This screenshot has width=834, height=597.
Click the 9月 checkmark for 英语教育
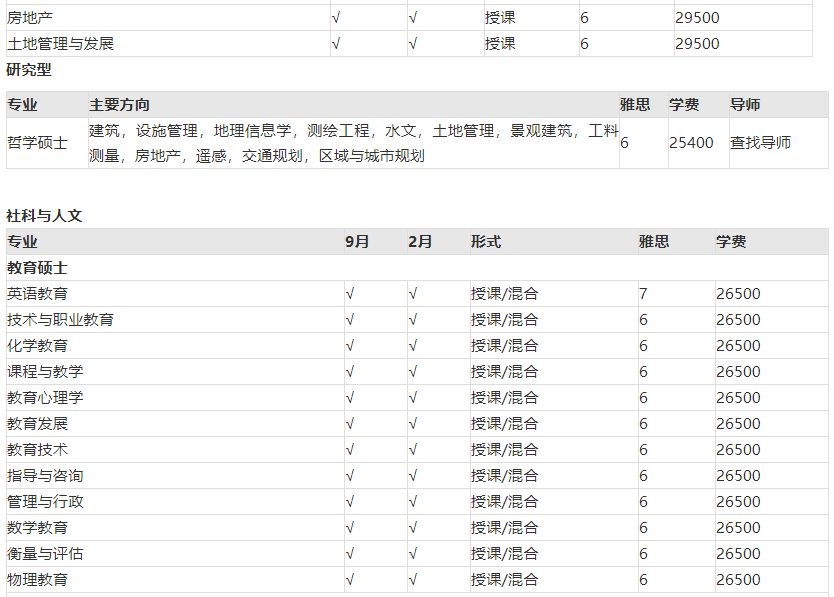tap(350, 294)
